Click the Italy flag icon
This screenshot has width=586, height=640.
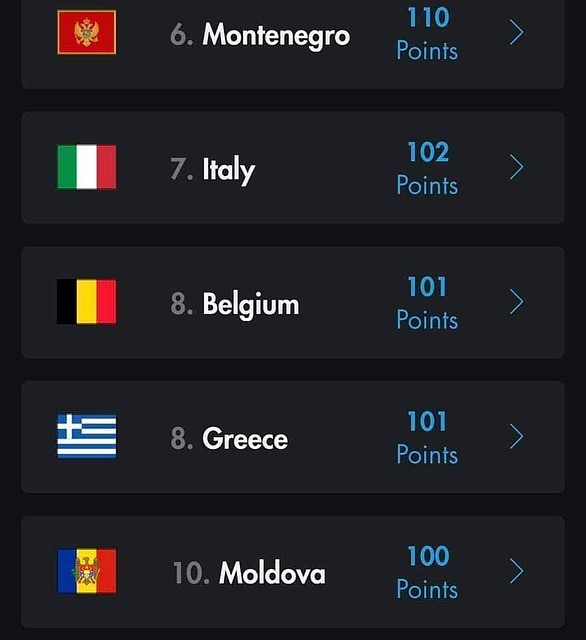87,167
